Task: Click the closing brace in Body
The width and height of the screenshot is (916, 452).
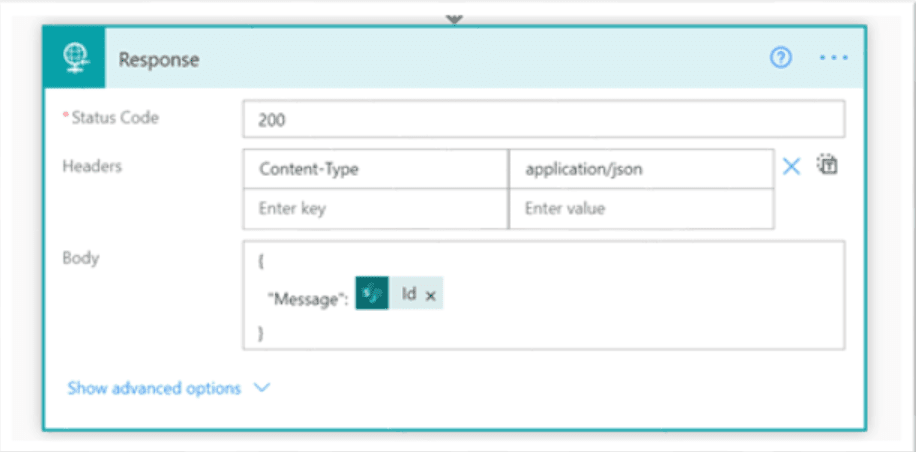Action: click(261, 333)
